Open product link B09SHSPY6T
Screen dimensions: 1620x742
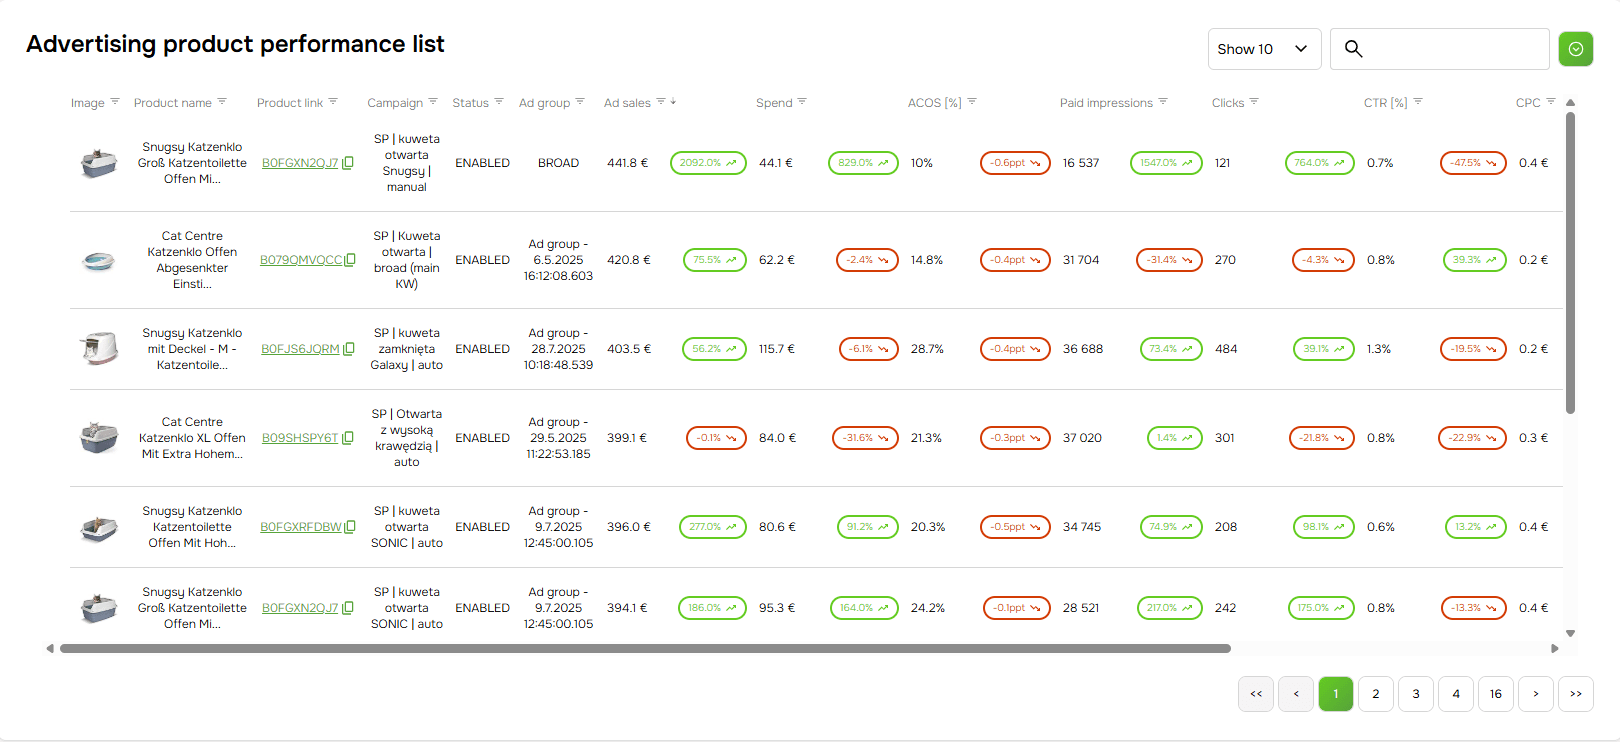(x=300, y=438)
